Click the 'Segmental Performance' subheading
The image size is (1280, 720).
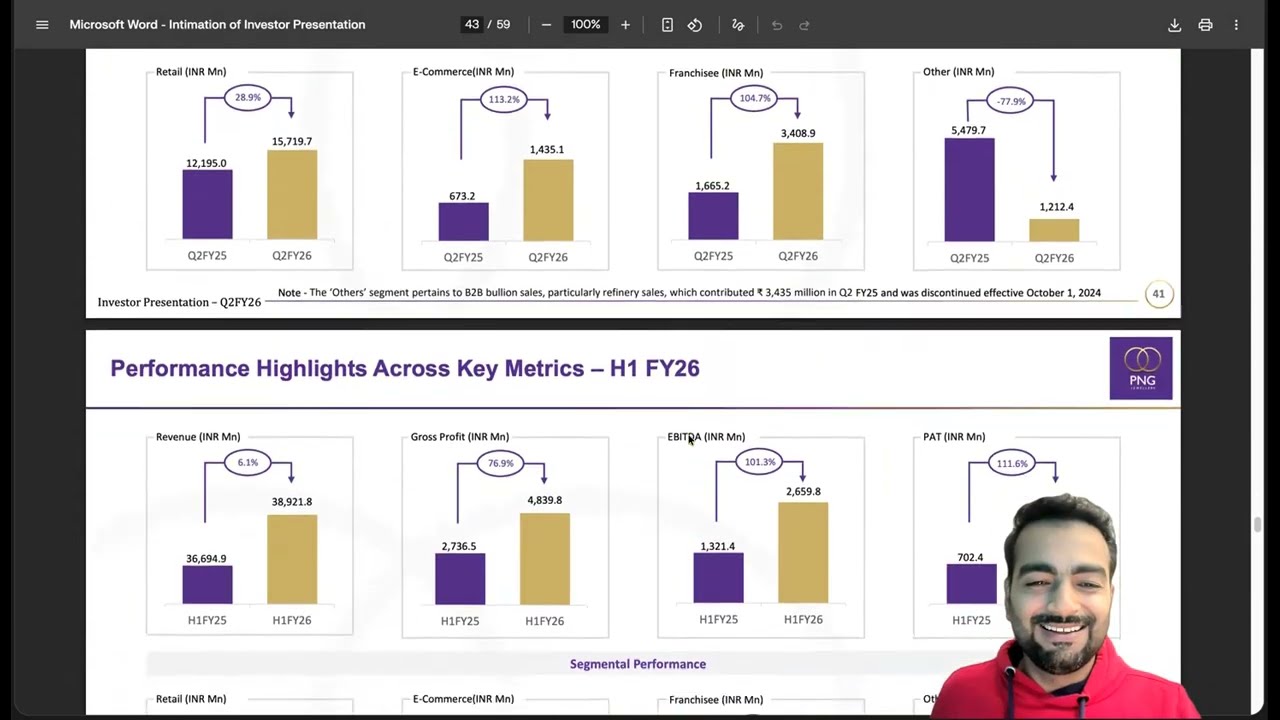click(x=638, y=664)
